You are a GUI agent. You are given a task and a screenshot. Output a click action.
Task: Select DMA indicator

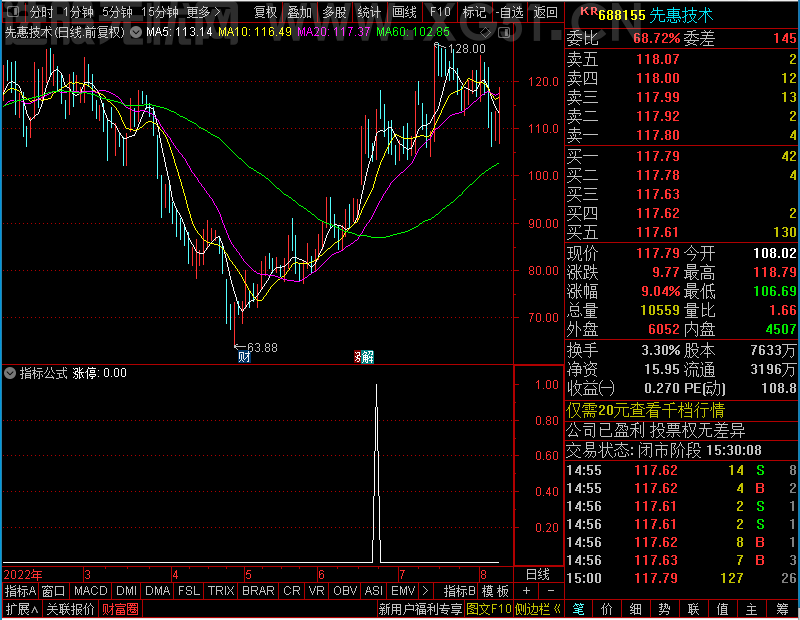point(157,591)
